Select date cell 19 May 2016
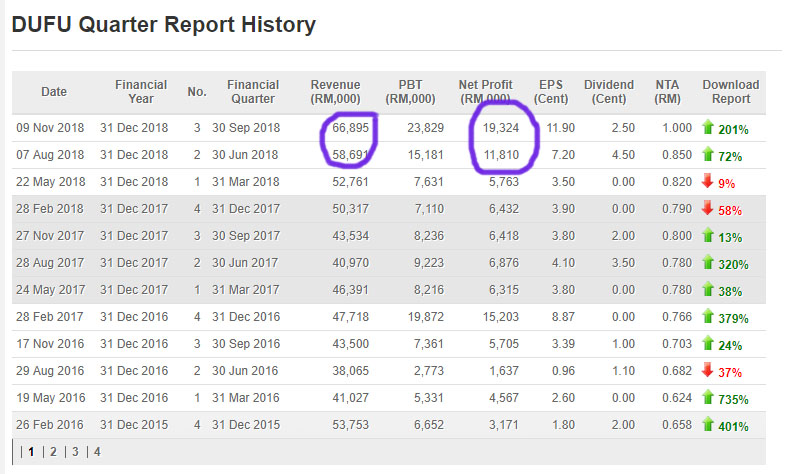785x474 pixels. point(51,398)
